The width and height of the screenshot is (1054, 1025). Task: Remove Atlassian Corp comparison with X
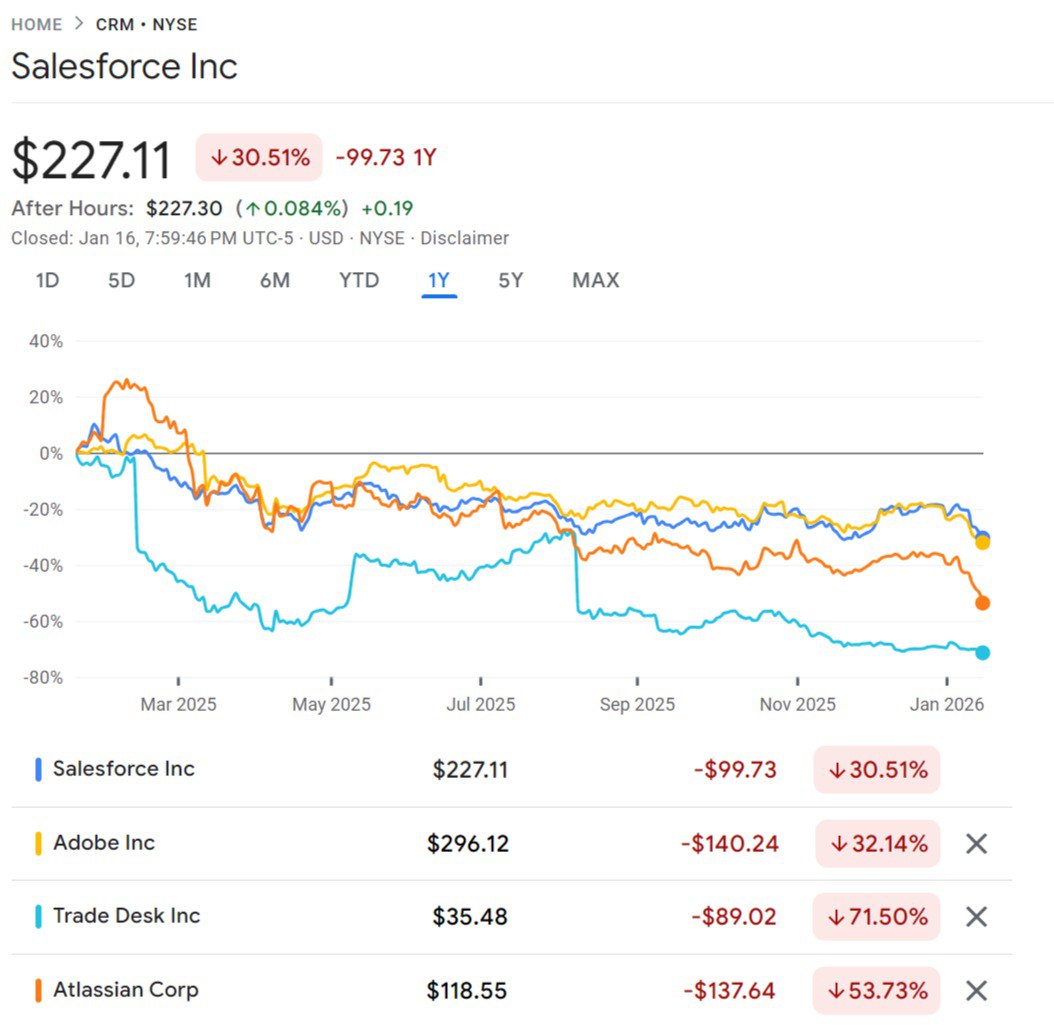tap(976, 991)
